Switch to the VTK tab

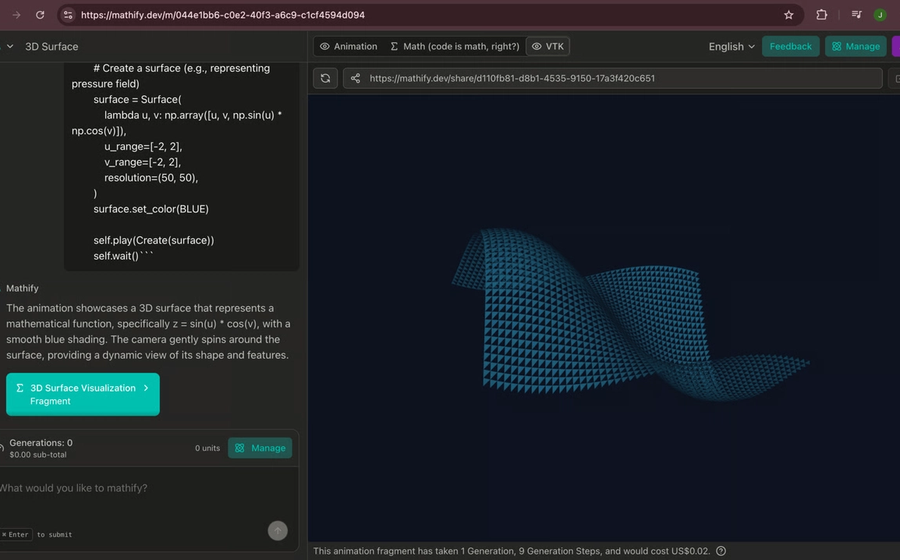click(x=548, y=46)
